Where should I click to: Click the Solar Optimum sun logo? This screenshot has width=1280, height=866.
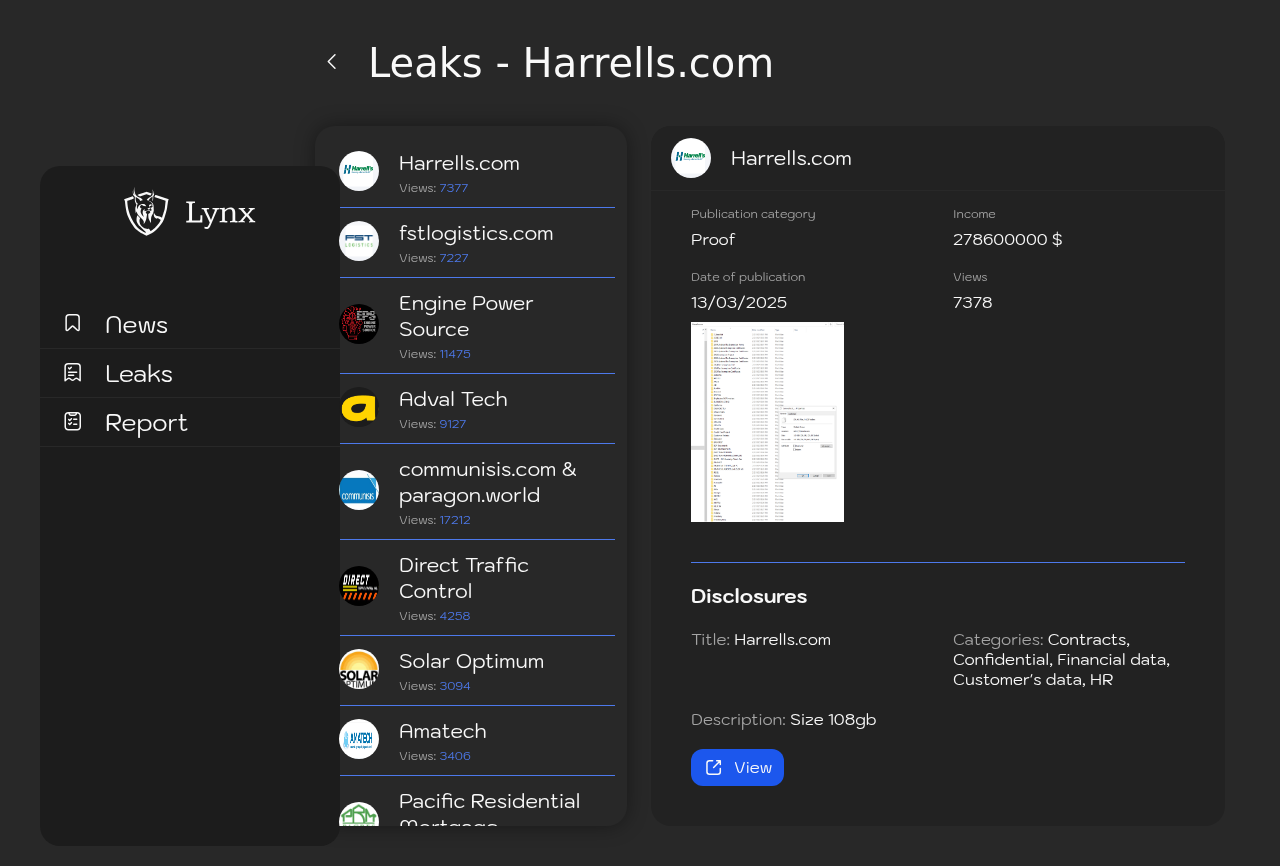359,669
